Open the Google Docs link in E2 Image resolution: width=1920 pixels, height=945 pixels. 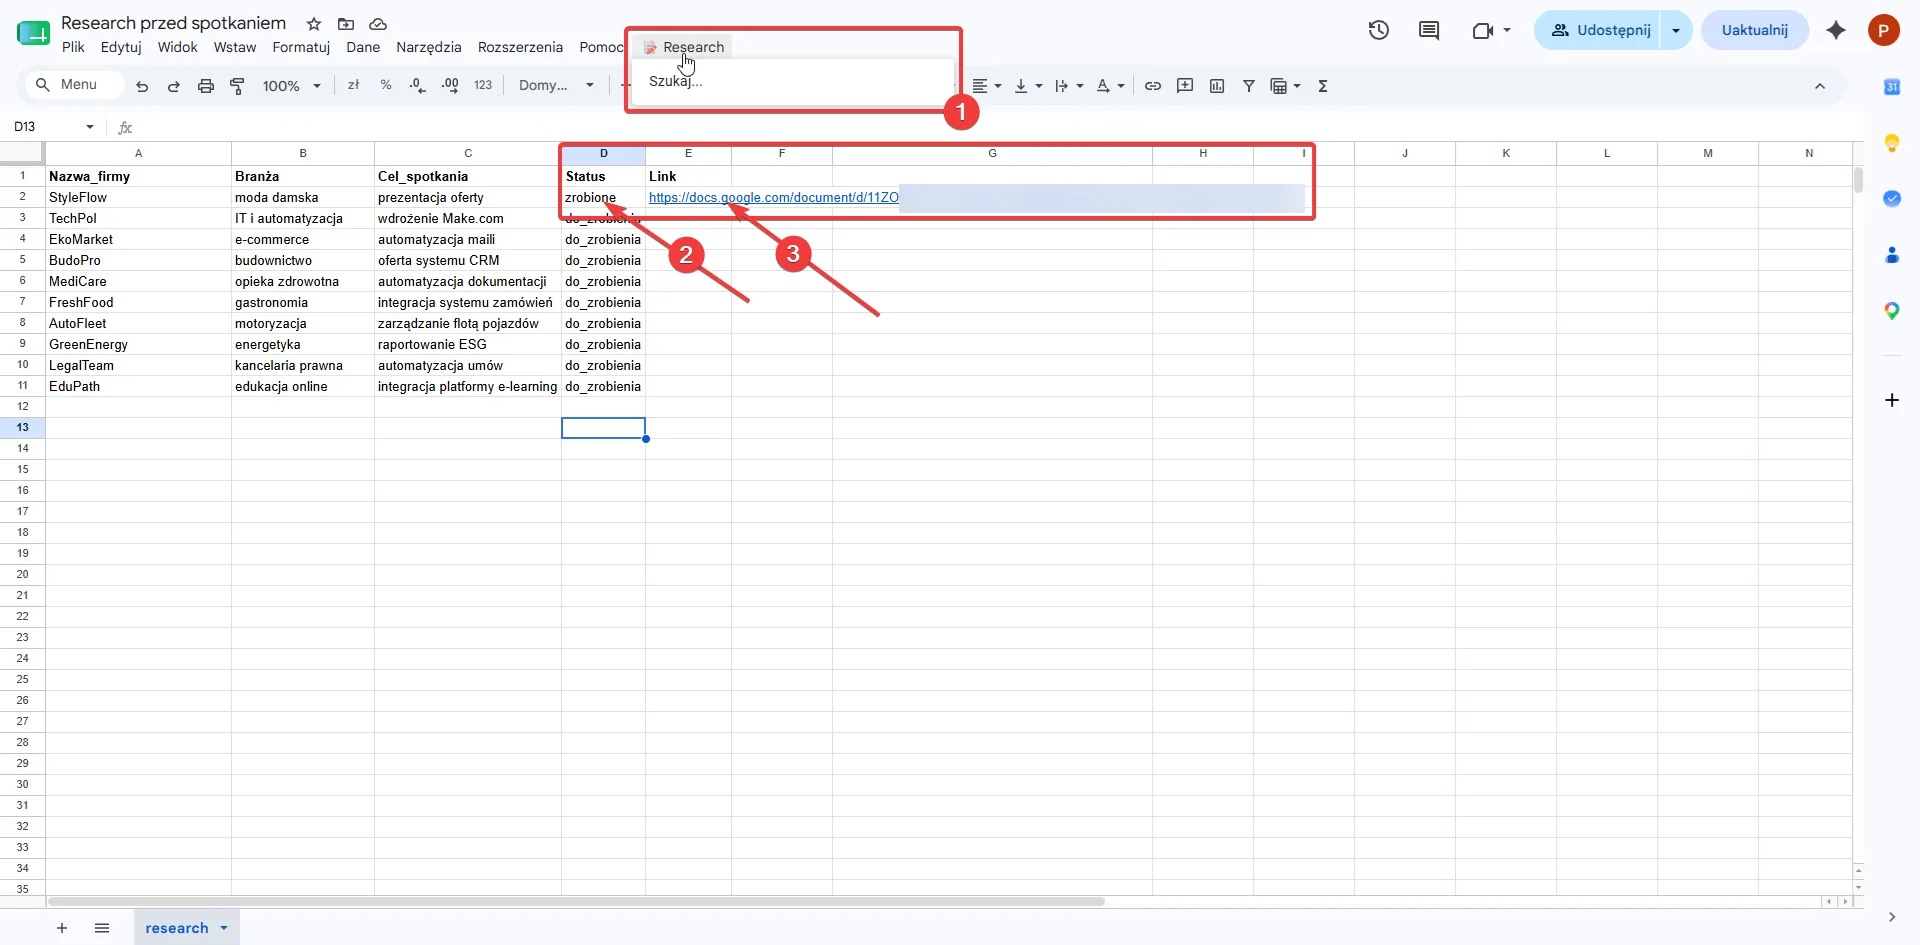(773, 197)
